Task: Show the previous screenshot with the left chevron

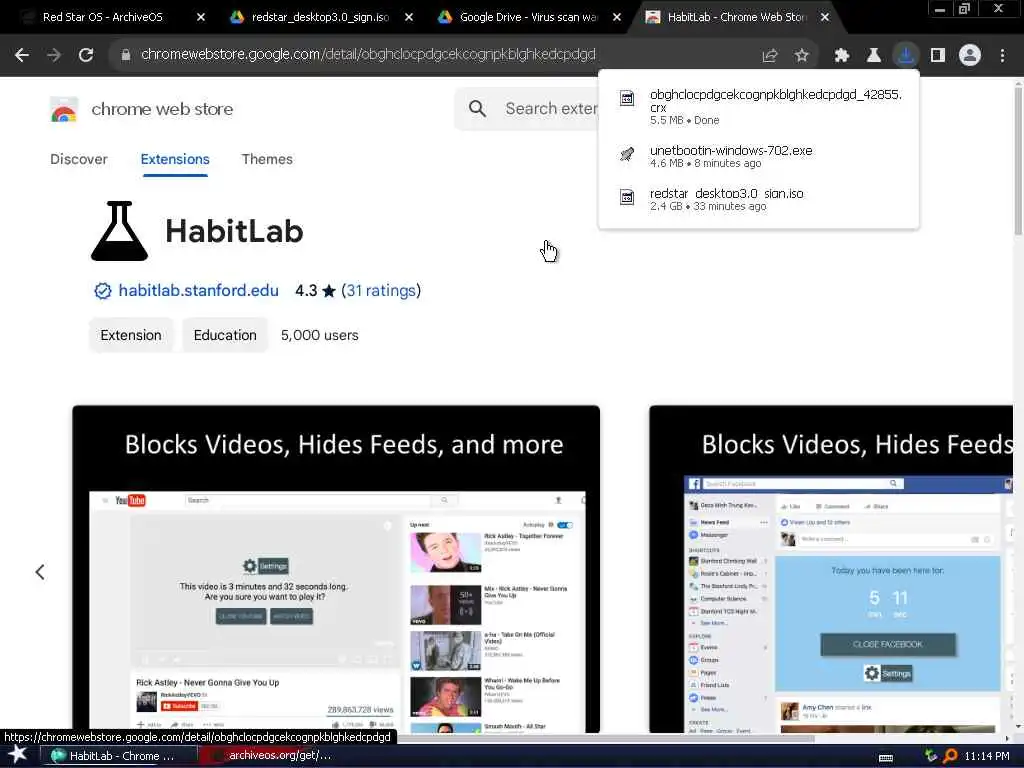Action: 40,572
